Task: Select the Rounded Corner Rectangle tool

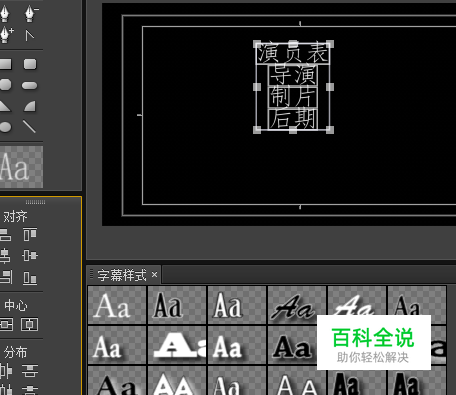Action: pos(30,64)
